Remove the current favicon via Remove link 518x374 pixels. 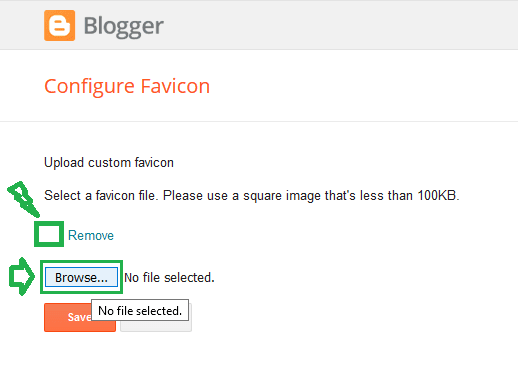(x=91, y=235)
